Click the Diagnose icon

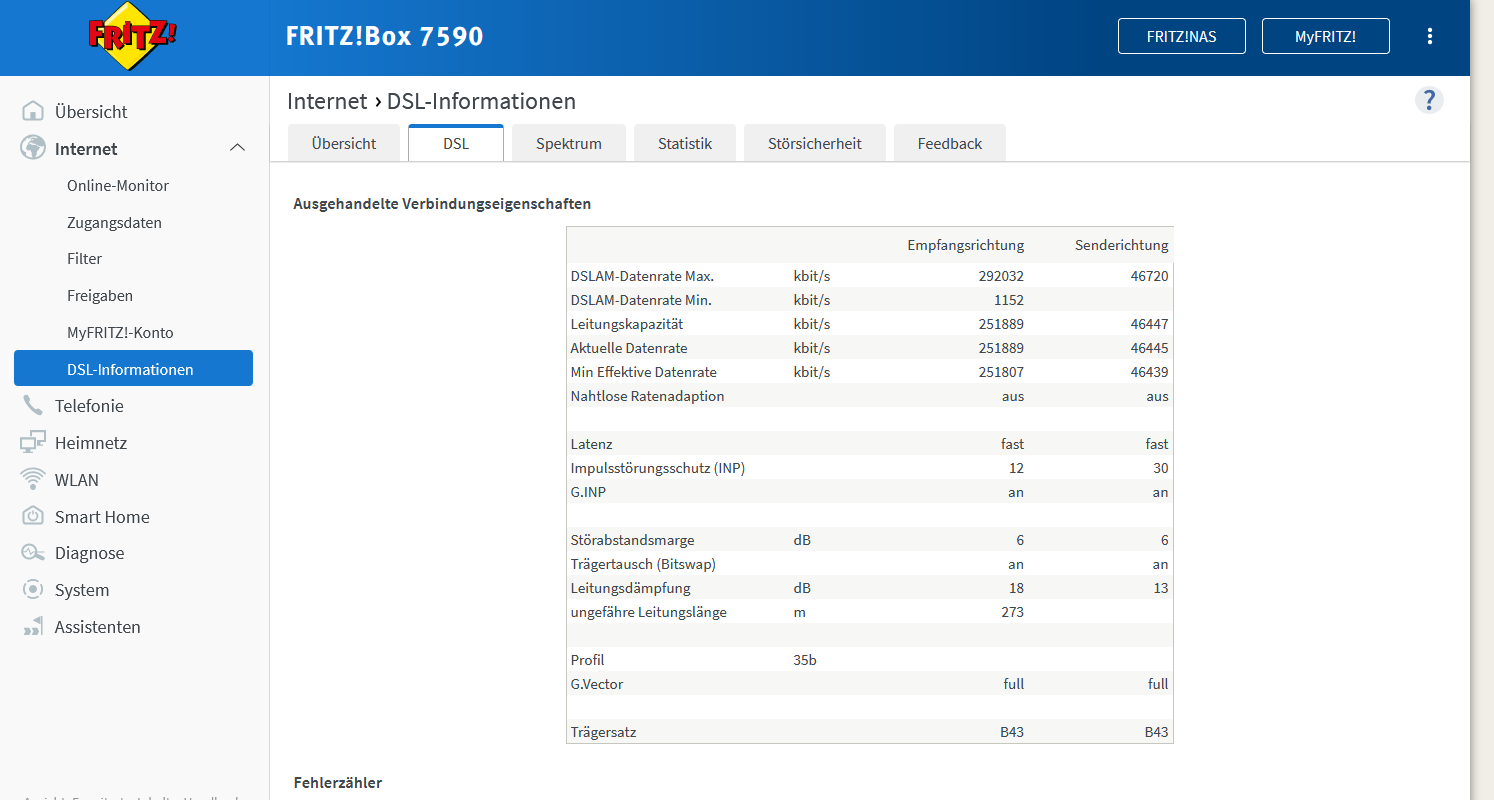coord(33,553)
